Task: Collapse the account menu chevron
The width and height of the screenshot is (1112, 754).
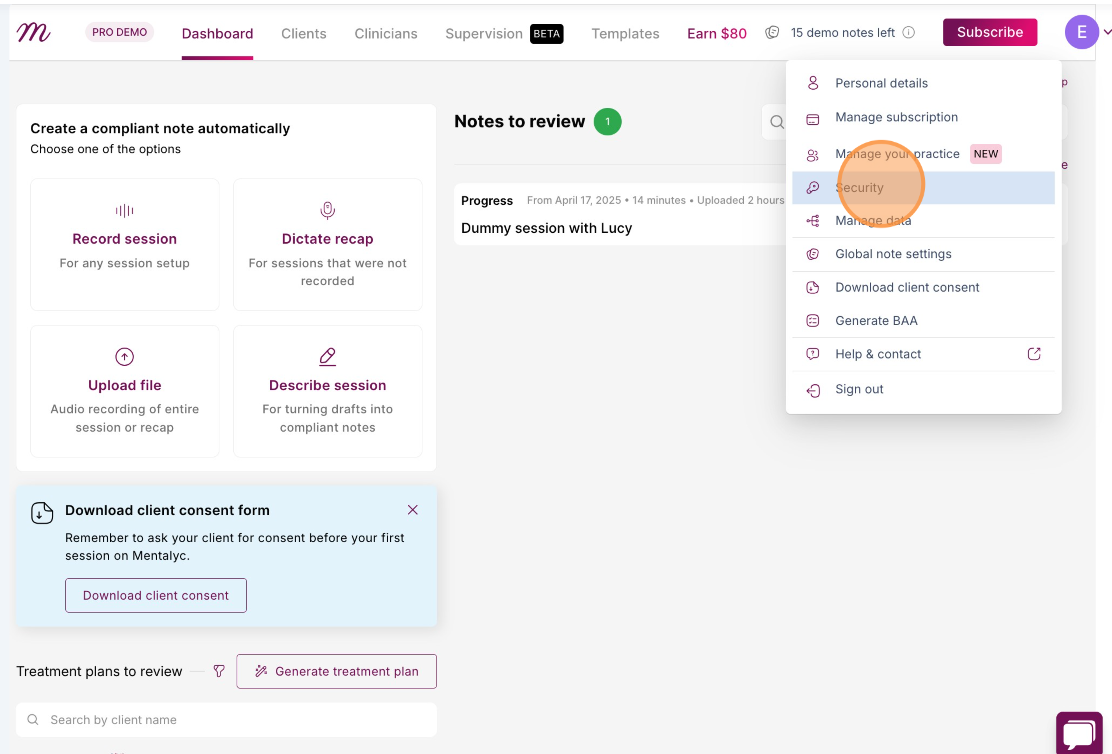Action: click(x=1107, y=32)
